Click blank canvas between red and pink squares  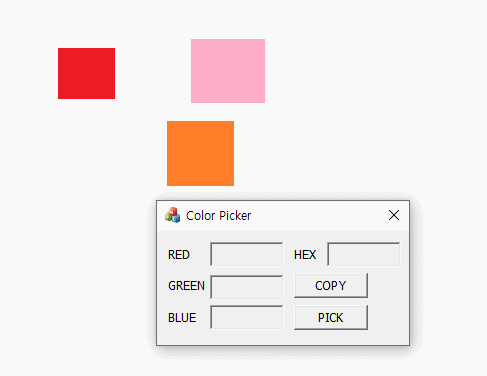(x=153, y=72)
